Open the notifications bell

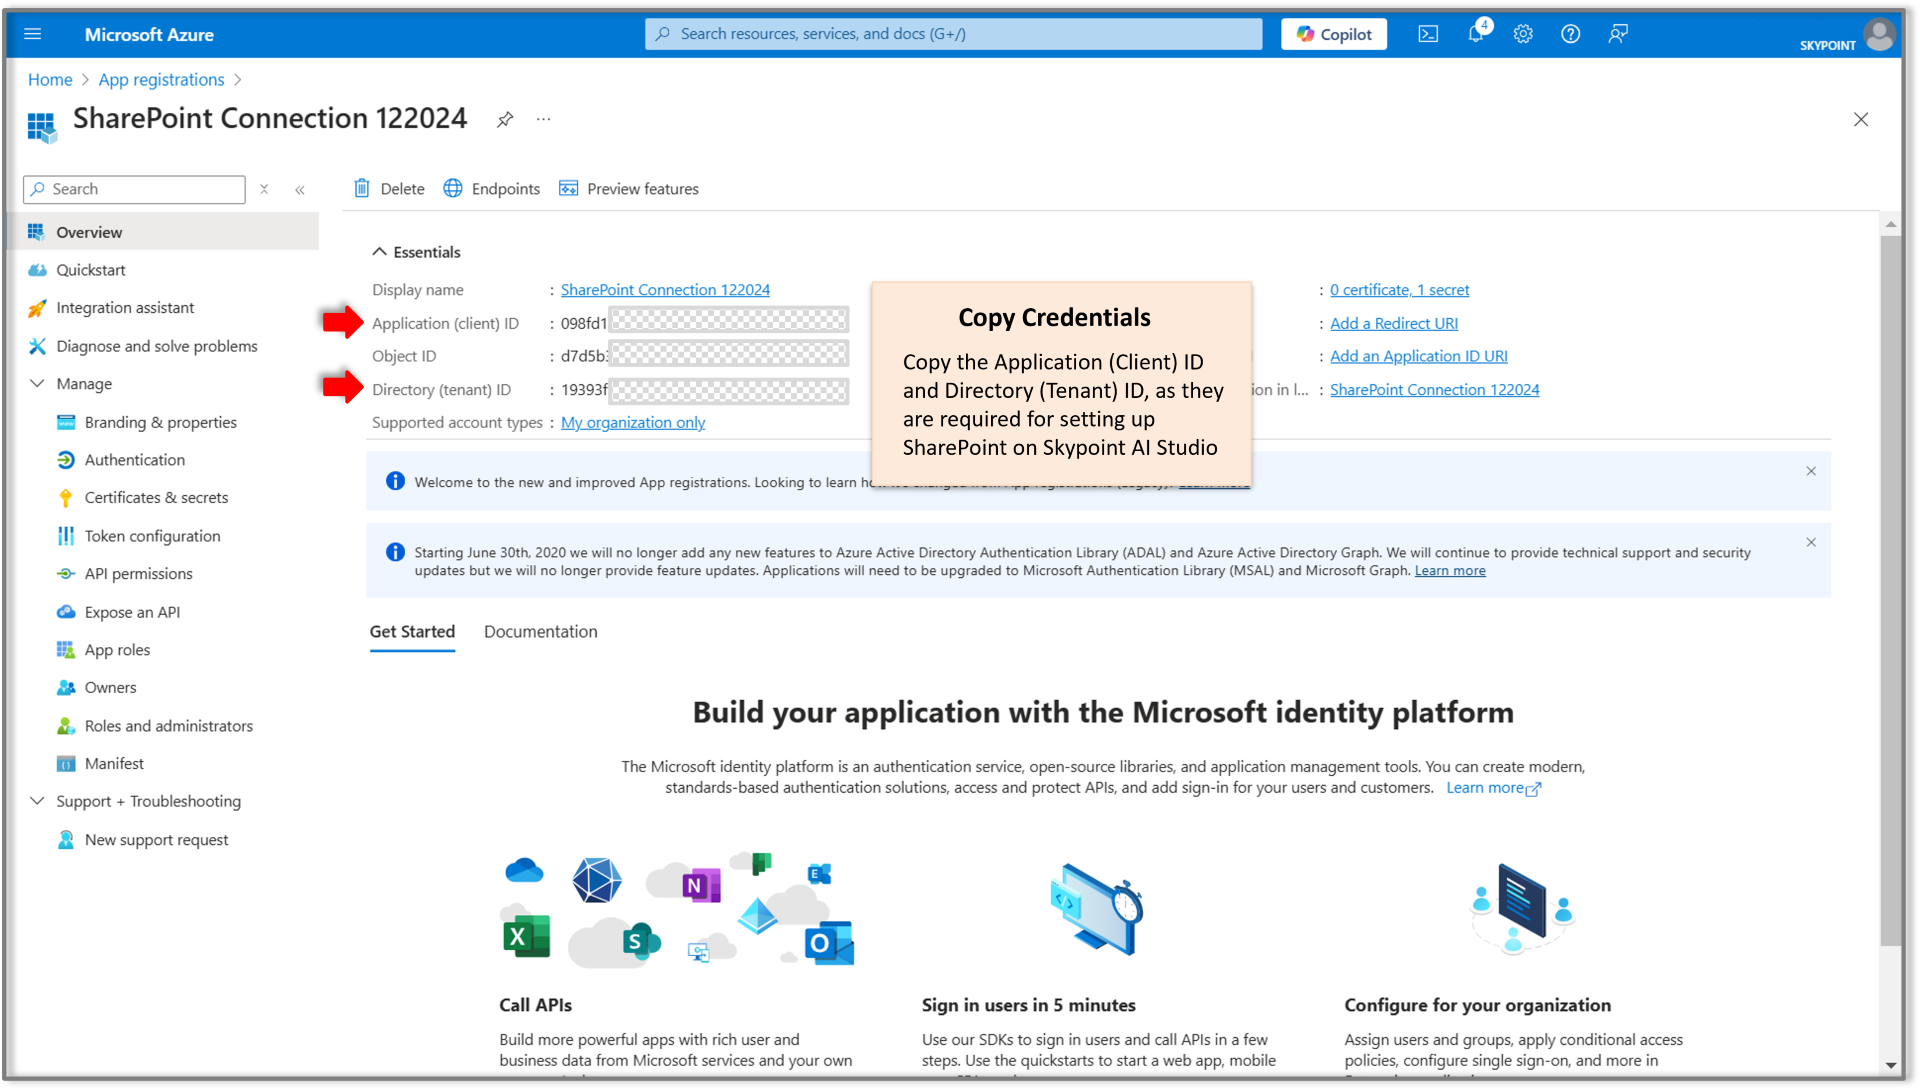pos(1475,33)
